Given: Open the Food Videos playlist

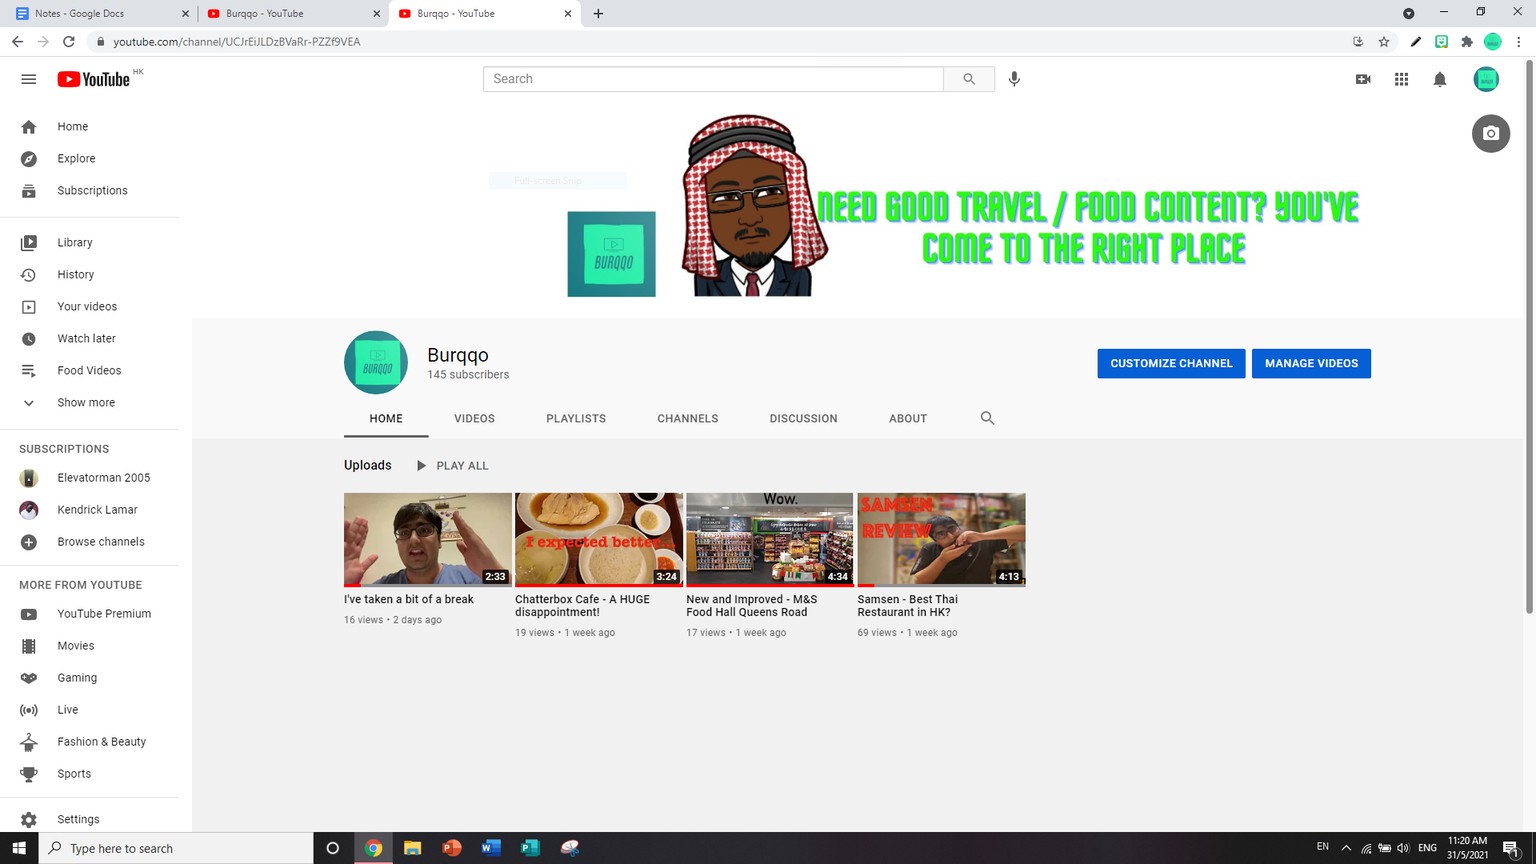Looking at the screenshot, I should point(90,371).
